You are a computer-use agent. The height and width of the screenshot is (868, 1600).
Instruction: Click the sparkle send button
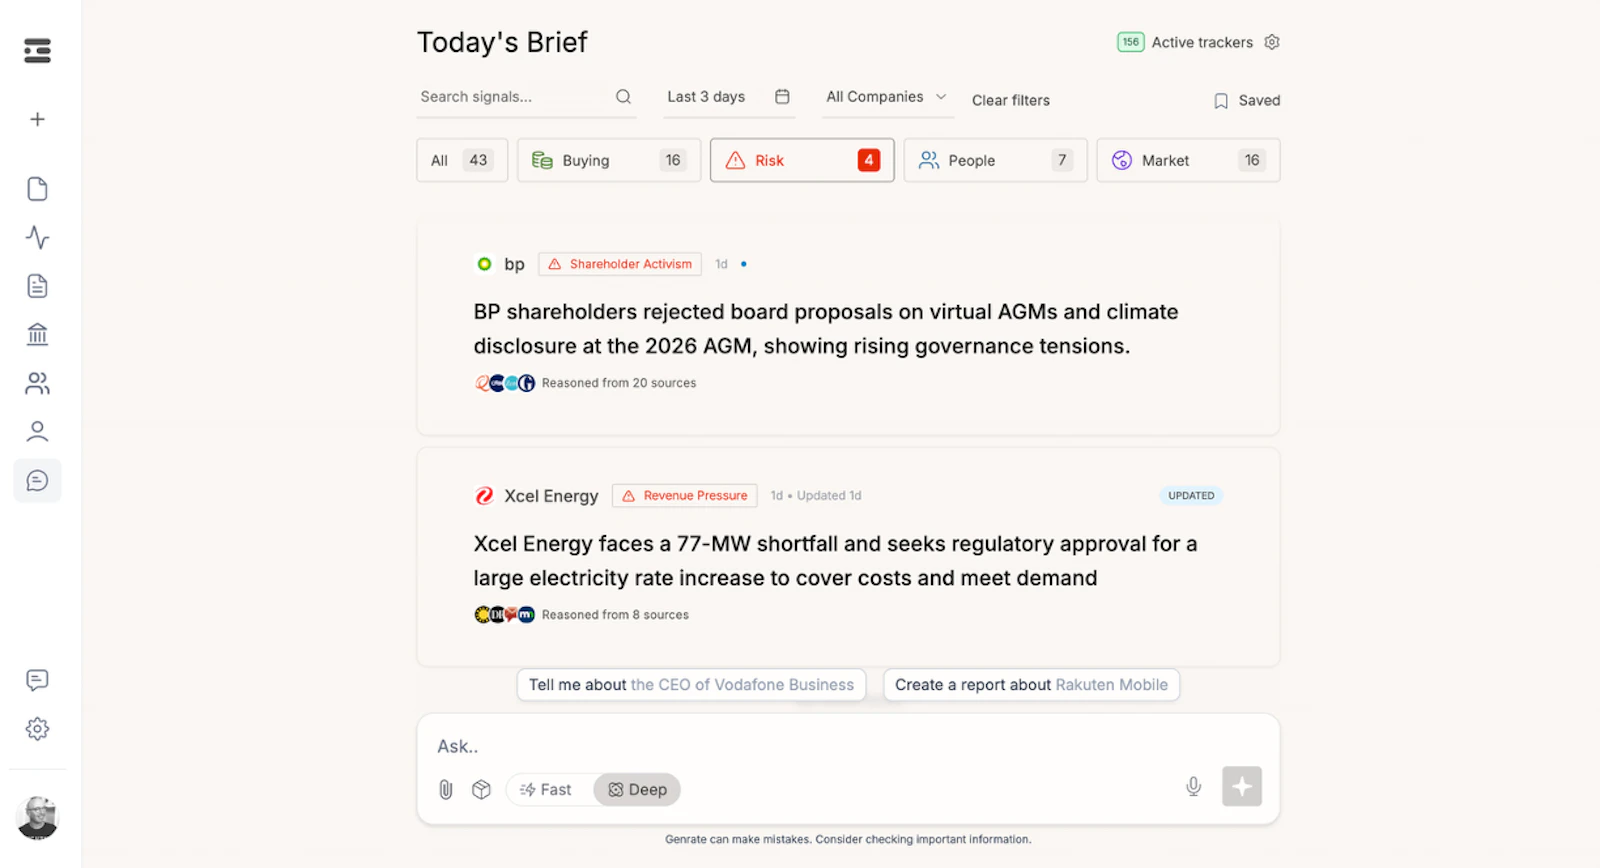[1241, 787]
